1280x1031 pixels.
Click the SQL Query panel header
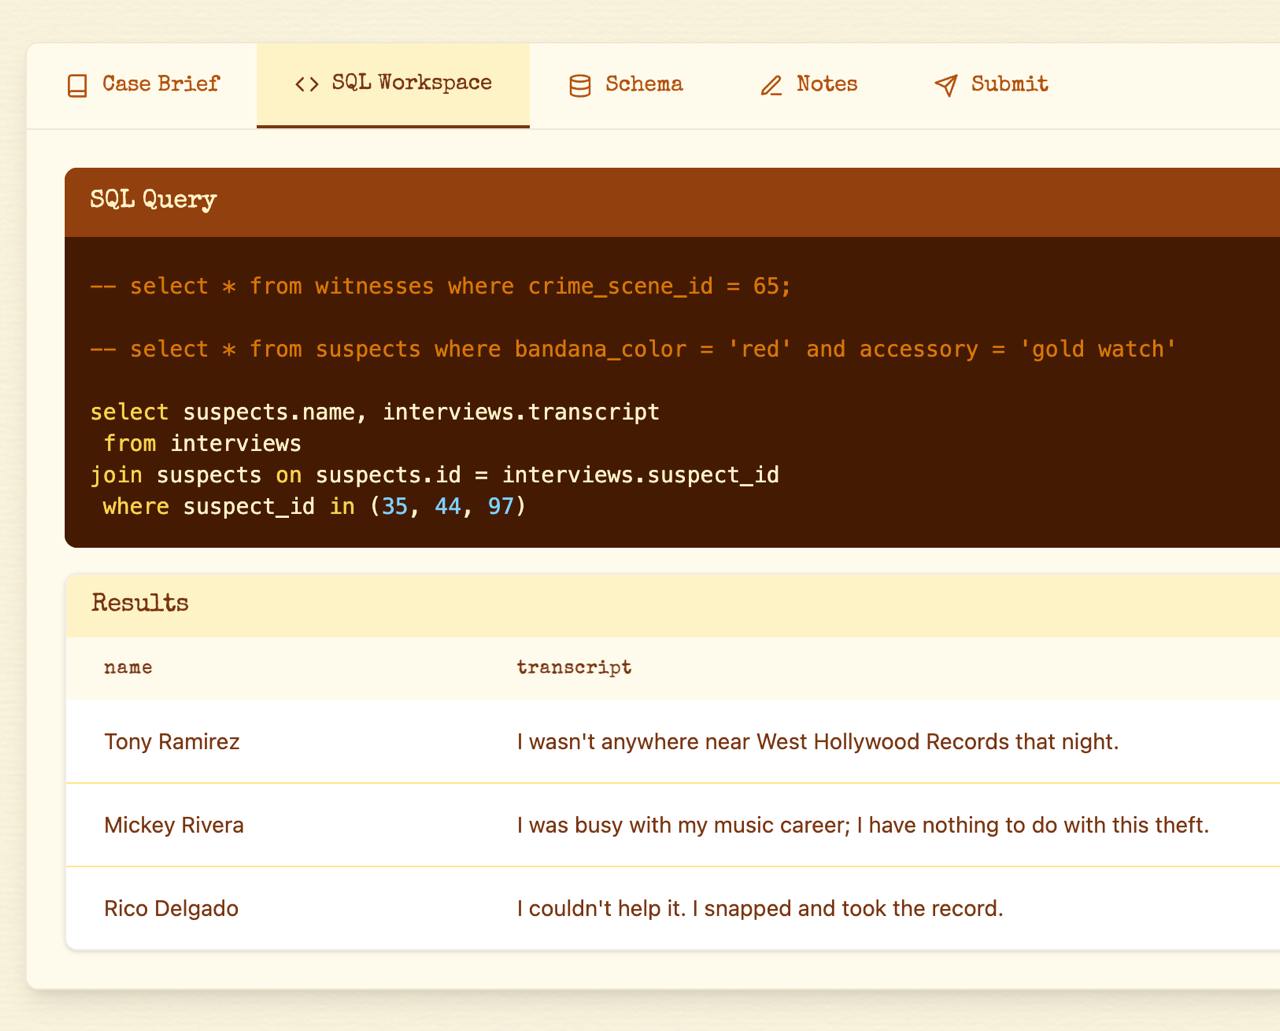click(153, 200)
